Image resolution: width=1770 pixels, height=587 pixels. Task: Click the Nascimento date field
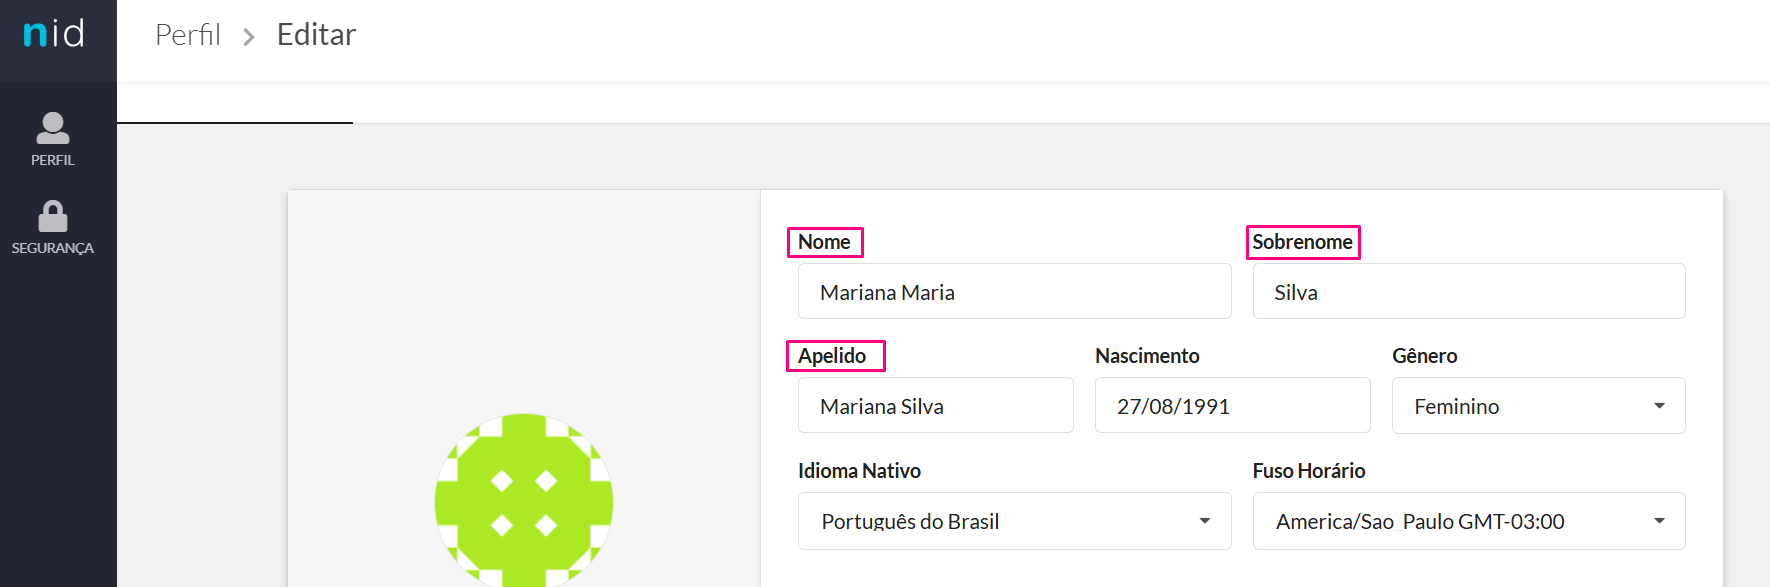pyautogui.click(x=1232, y=406)
